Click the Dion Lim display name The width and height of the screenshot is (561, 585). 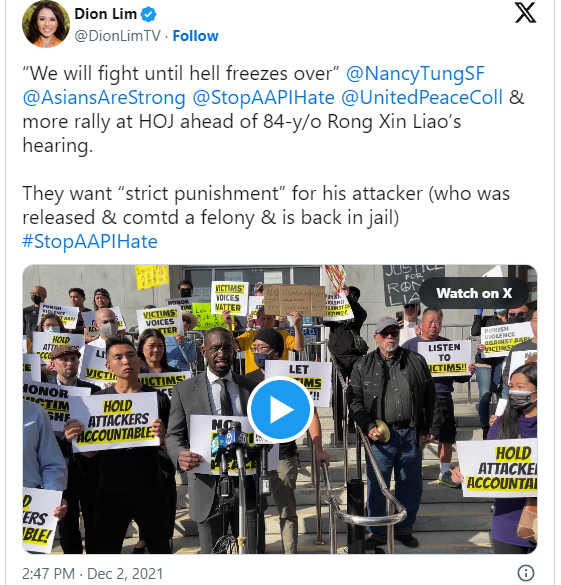106,14
